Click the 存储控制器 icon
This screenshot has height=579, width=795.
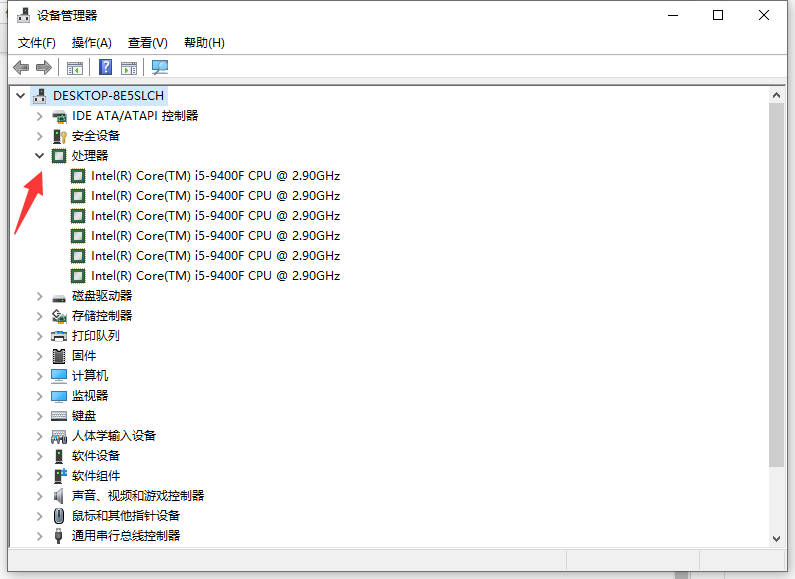pyautogui.click(x=59, y=316)
